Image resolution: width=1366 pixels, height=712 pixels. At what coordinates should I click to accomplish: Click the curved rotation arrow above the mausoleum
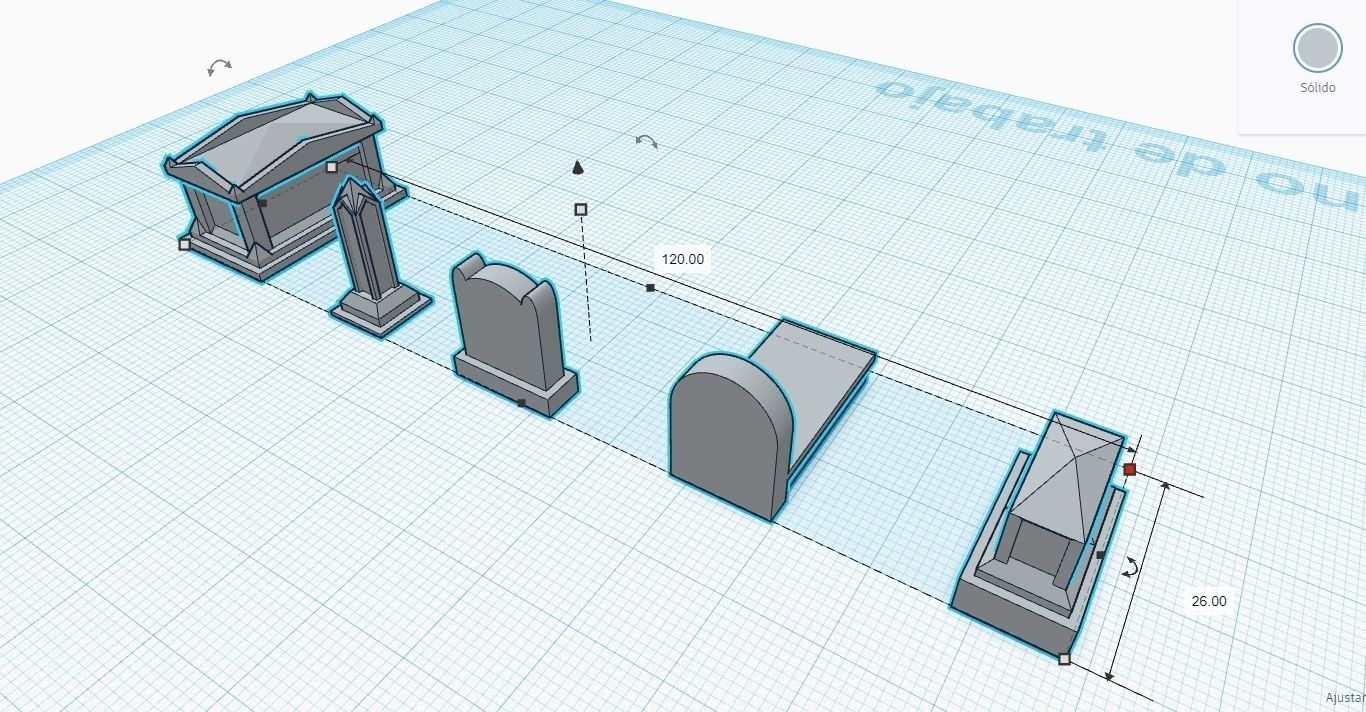click(219, 65)
